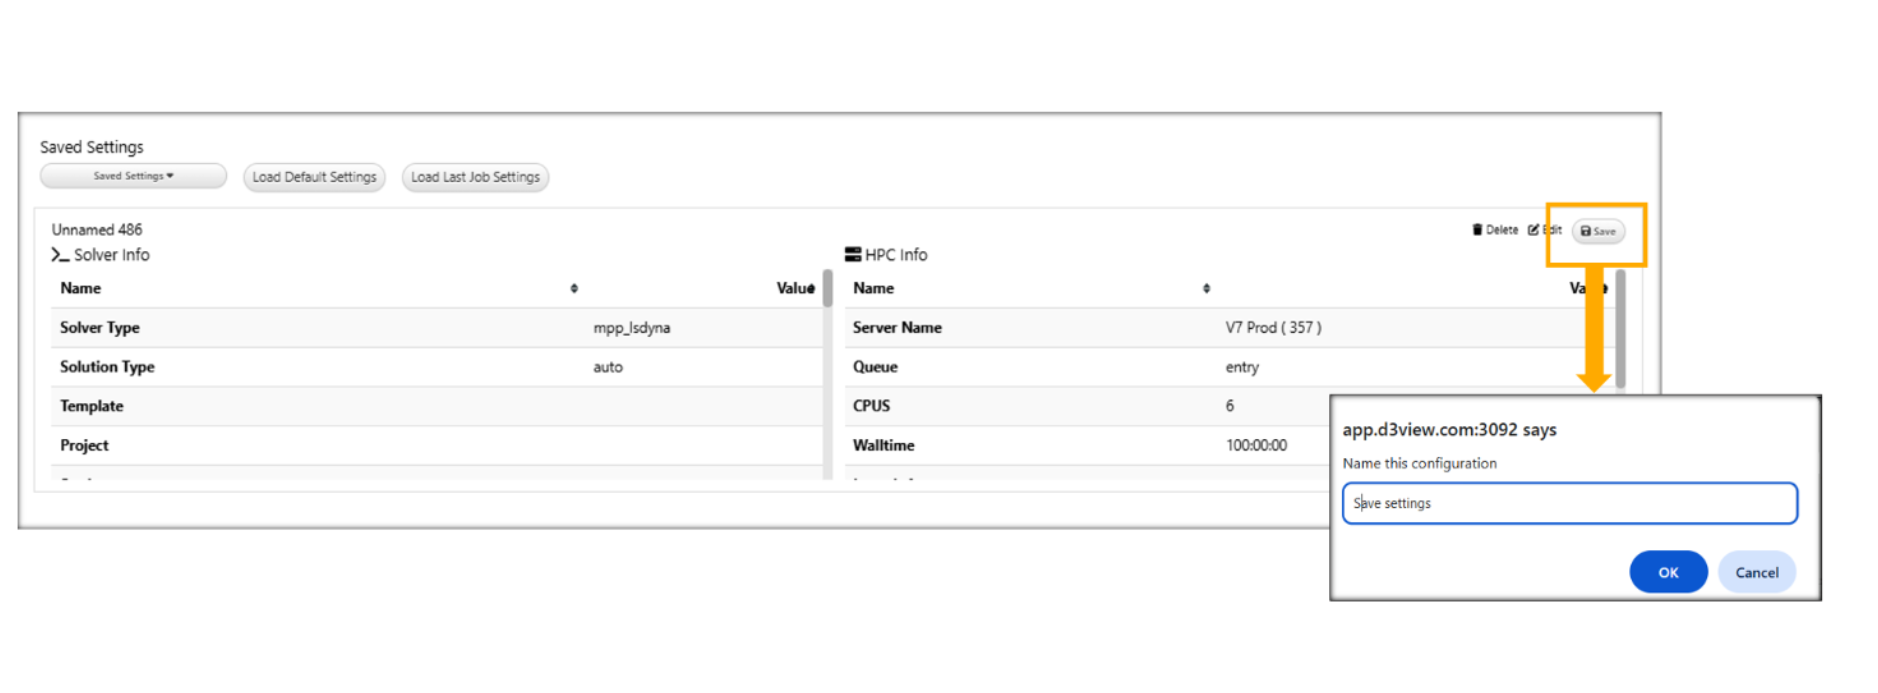Click the Edit pencil icon

click(1533, 230)
